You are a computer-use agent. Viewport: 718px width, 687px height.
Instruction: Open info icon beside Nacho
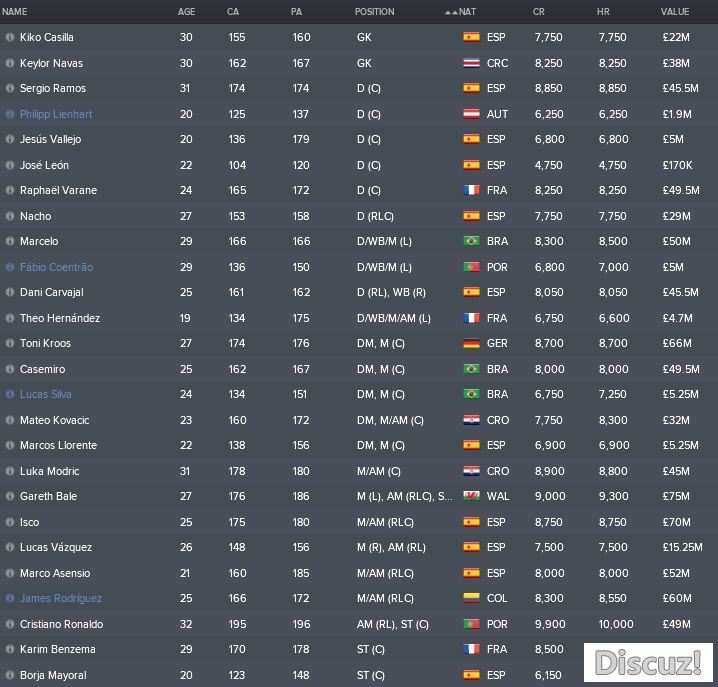[10, 216]
